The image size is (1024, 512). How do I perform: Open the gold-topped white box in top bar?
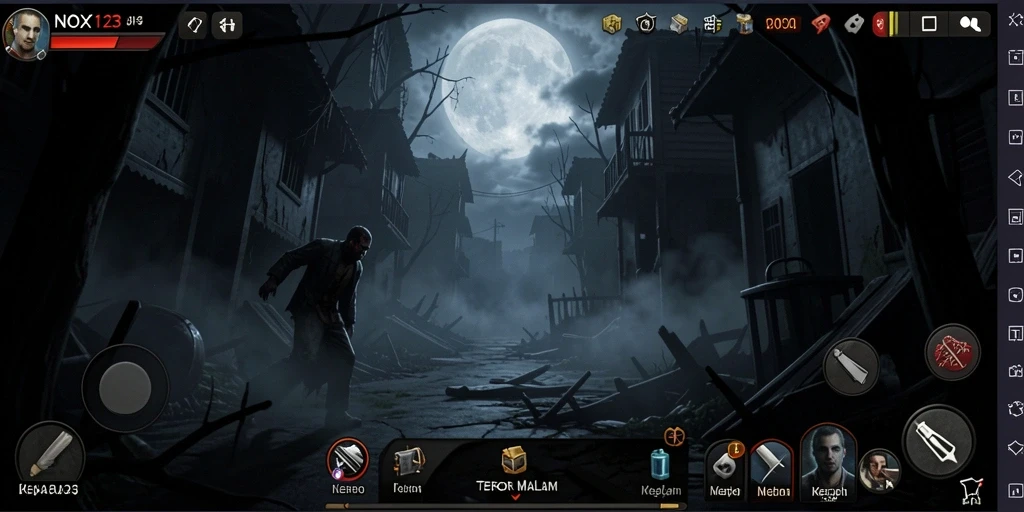(x=679, y=24)
